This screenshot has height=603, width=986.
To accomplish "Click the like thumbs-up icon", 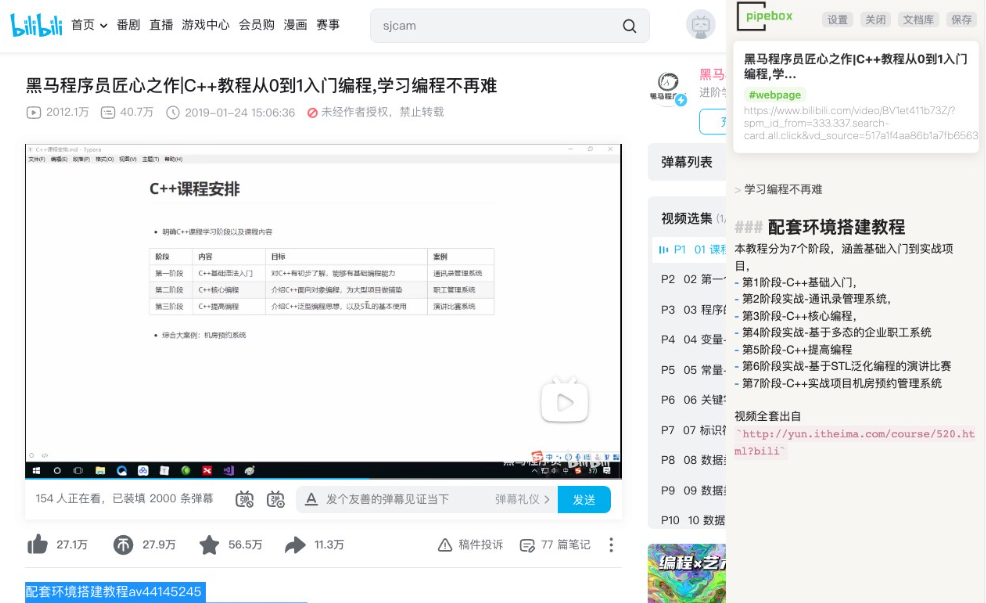I will pyautogui.click(x=38, y=545).
